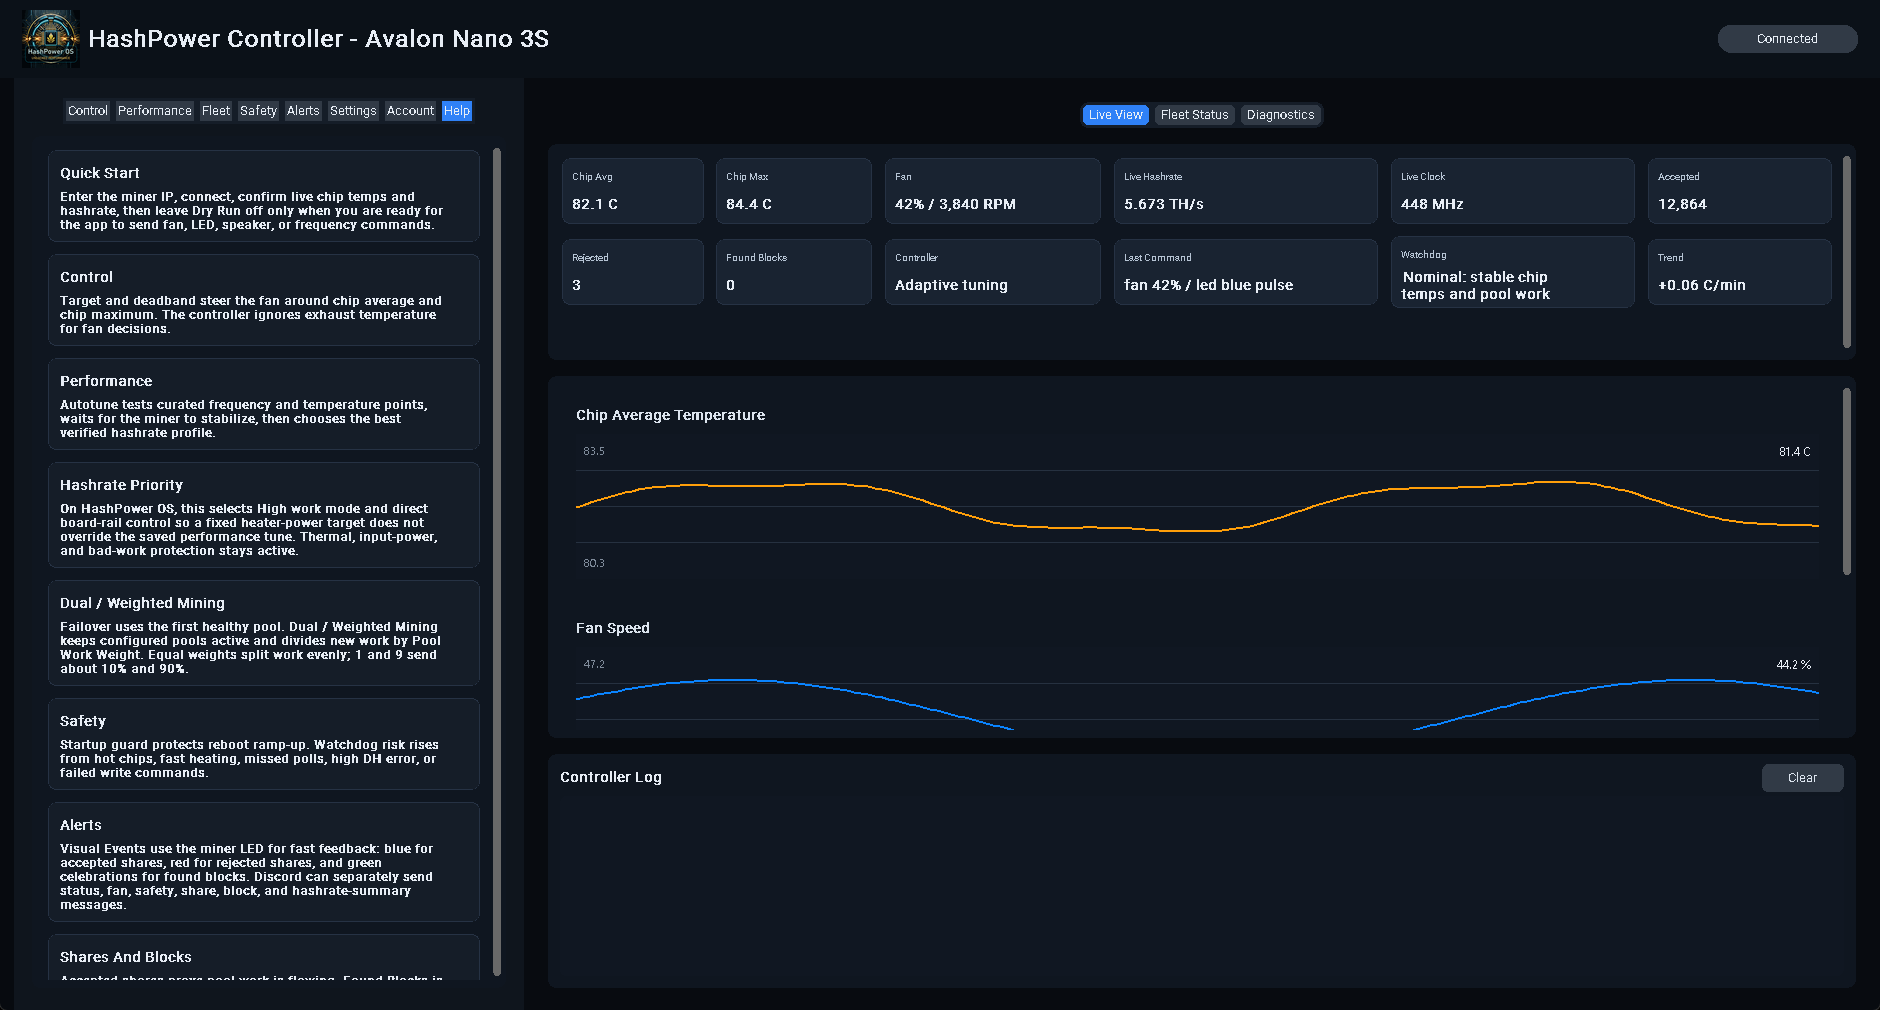Switch to Fleet Status view
The image size is (1880, 1010).
pyautogui.click(x=1194, y=115)
